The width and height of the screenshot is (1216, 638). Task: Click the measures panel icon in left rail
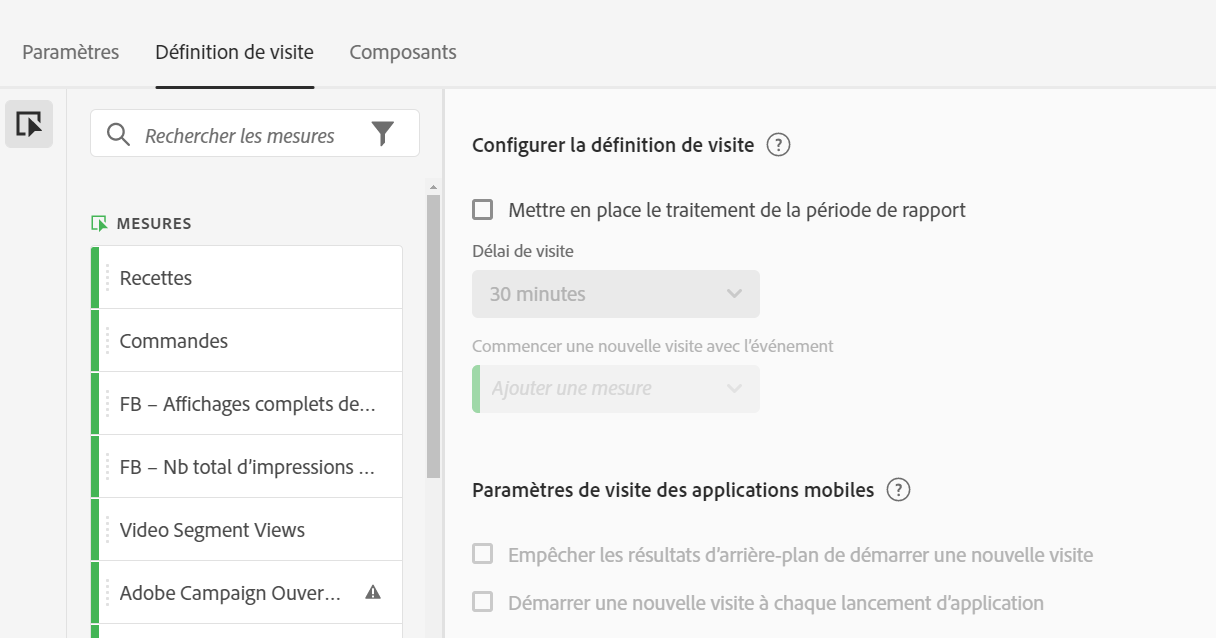coord(29,124)
